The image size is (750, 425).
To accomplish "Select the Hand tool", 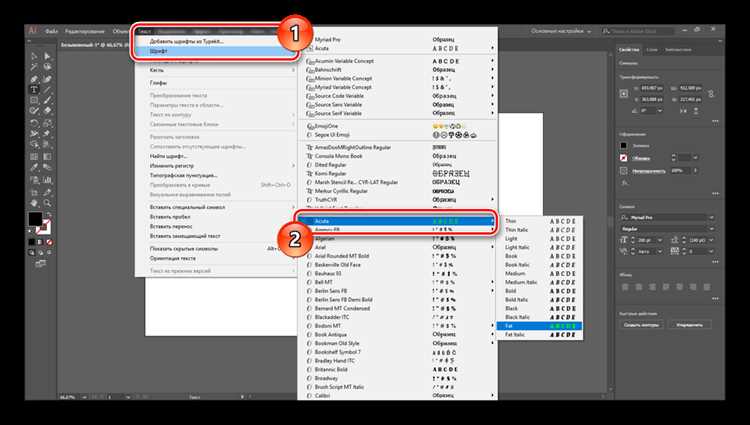I will 34,203.
